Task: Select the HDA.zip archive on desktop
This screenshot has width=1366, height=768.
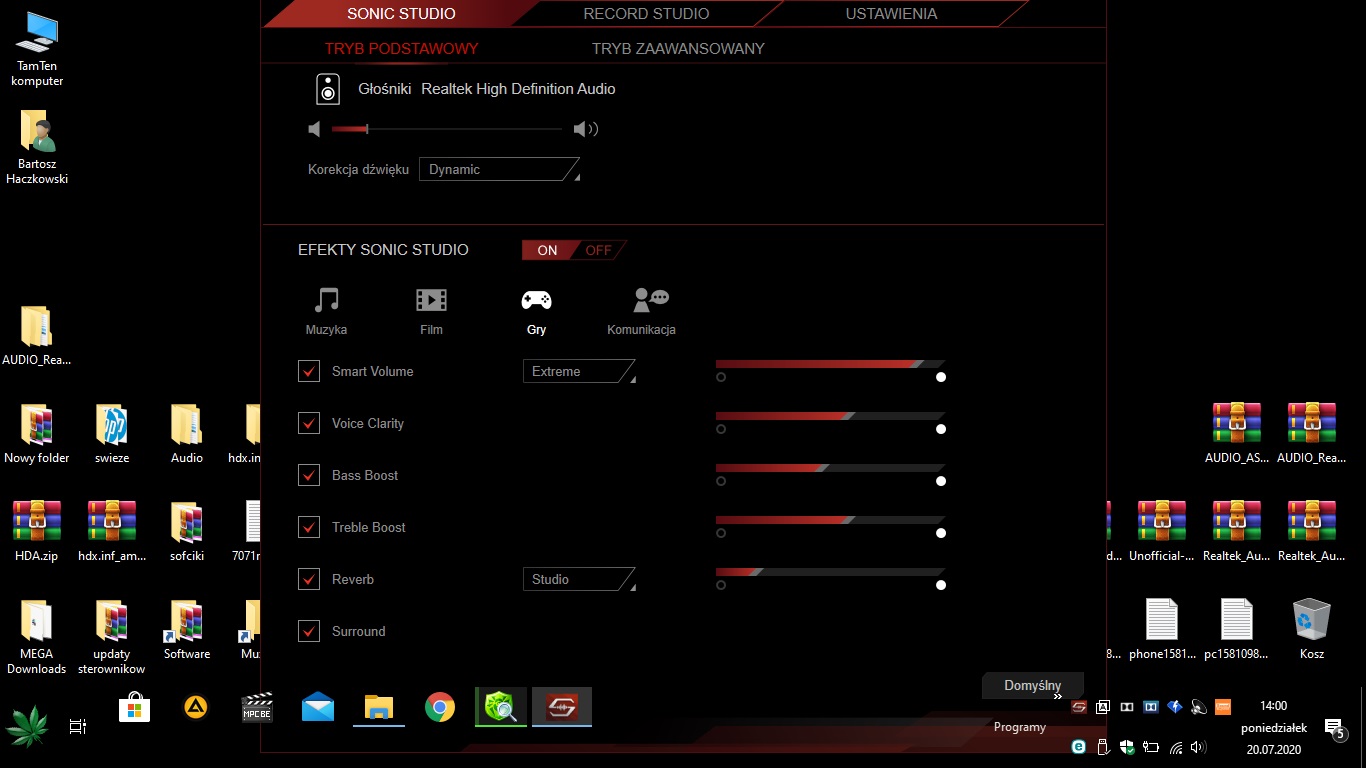Action: point(37,531)
